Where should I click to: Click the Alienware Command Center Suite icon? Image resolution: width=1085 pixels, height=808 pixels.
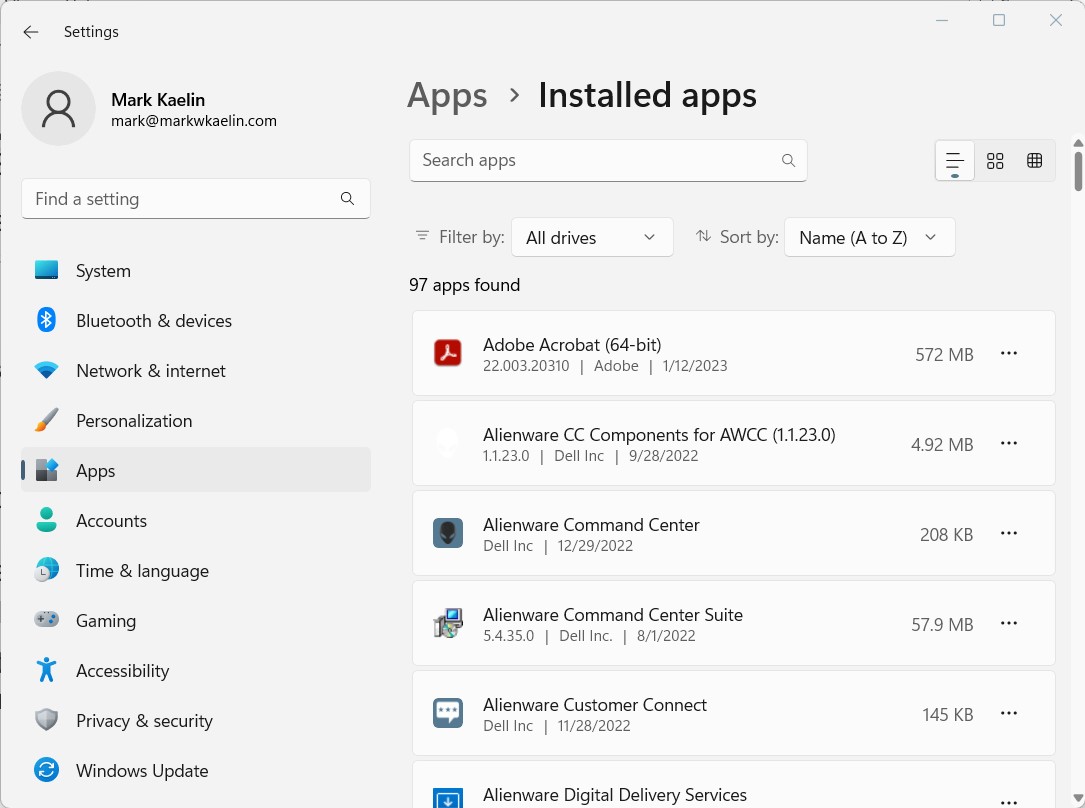(447, 623)
